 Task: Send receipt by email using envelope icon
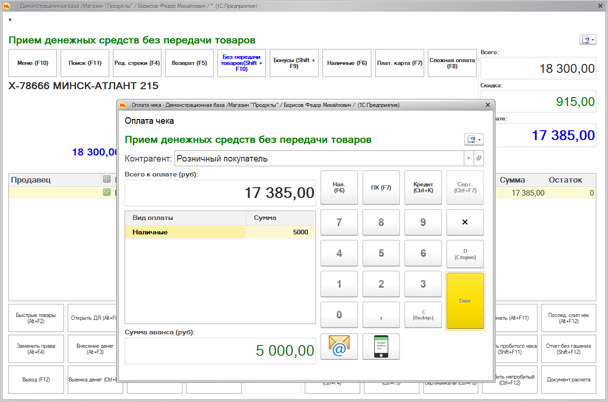click(x=339, y=346)
